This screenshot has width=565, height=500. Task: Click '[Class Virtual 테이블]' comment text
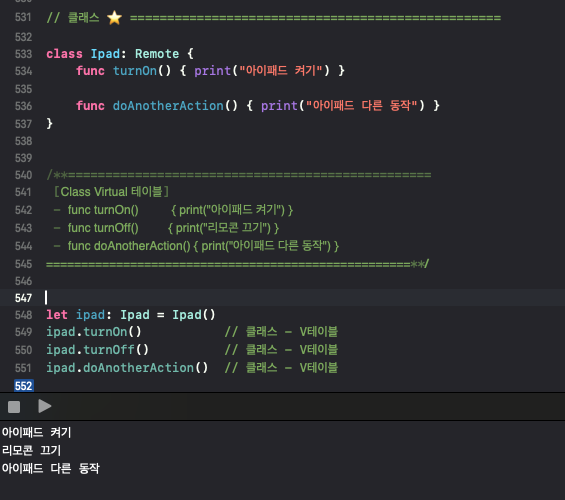point(111,192)
